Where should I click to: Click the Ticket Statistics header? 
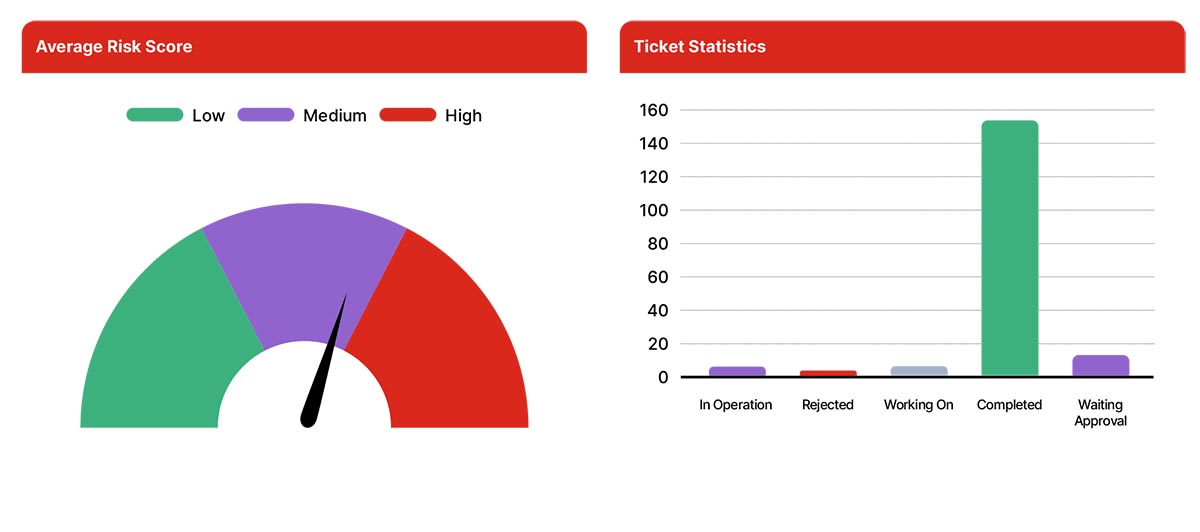tap(700, 47)
